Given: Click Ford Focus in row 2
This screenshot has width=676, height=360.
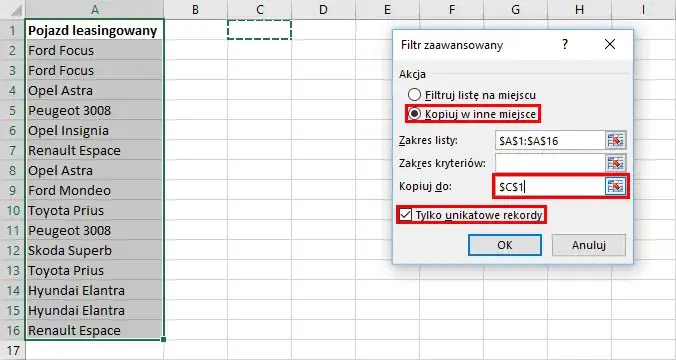Looking at the screenshot, I should coord(94,50).
